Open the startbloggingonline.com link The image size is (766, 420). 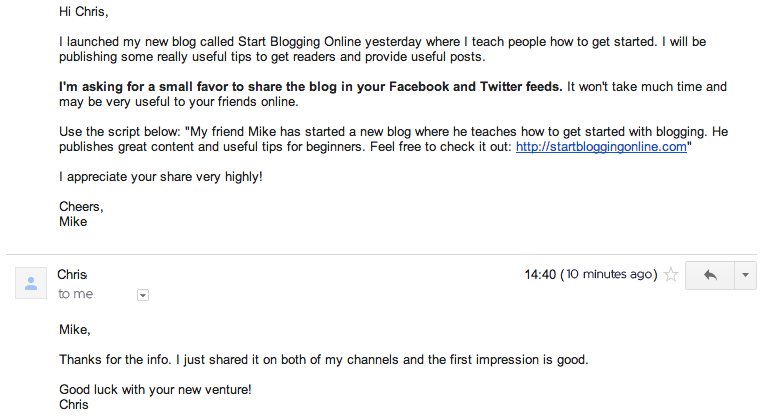tap(601, 147)
